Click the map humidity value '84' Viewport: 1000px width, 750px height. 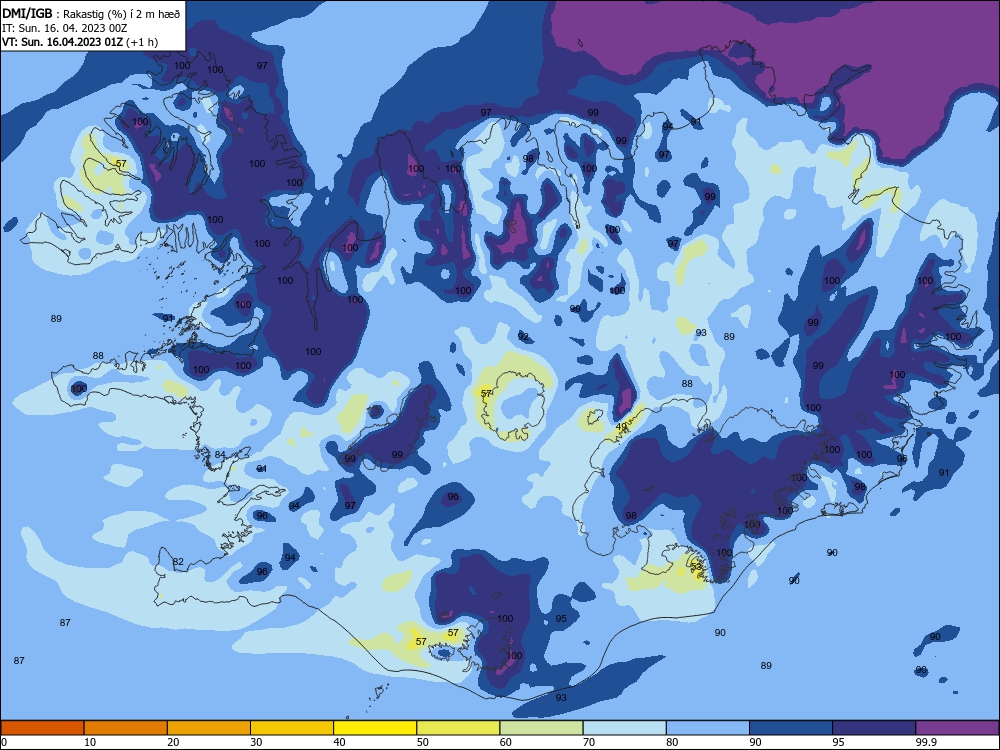(219, 455)
